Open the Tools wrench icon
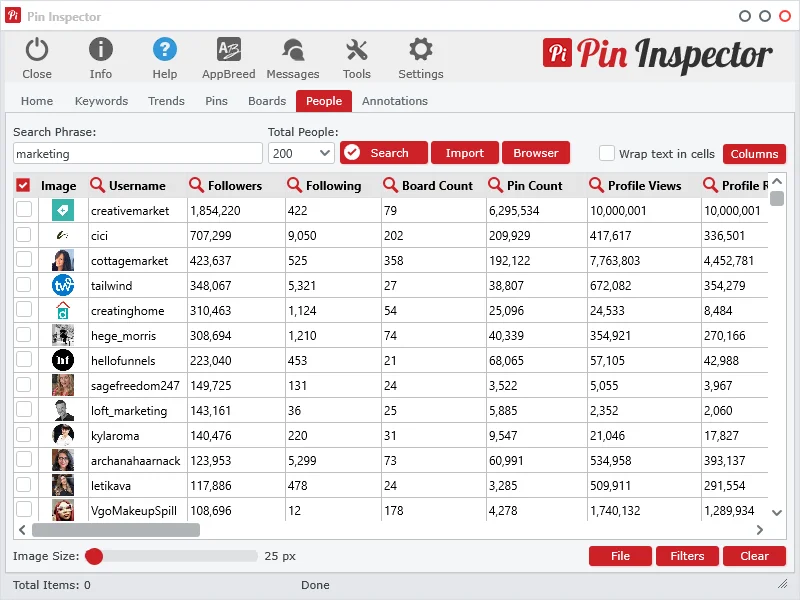The image size is (800, 600). tap(357, 50)
